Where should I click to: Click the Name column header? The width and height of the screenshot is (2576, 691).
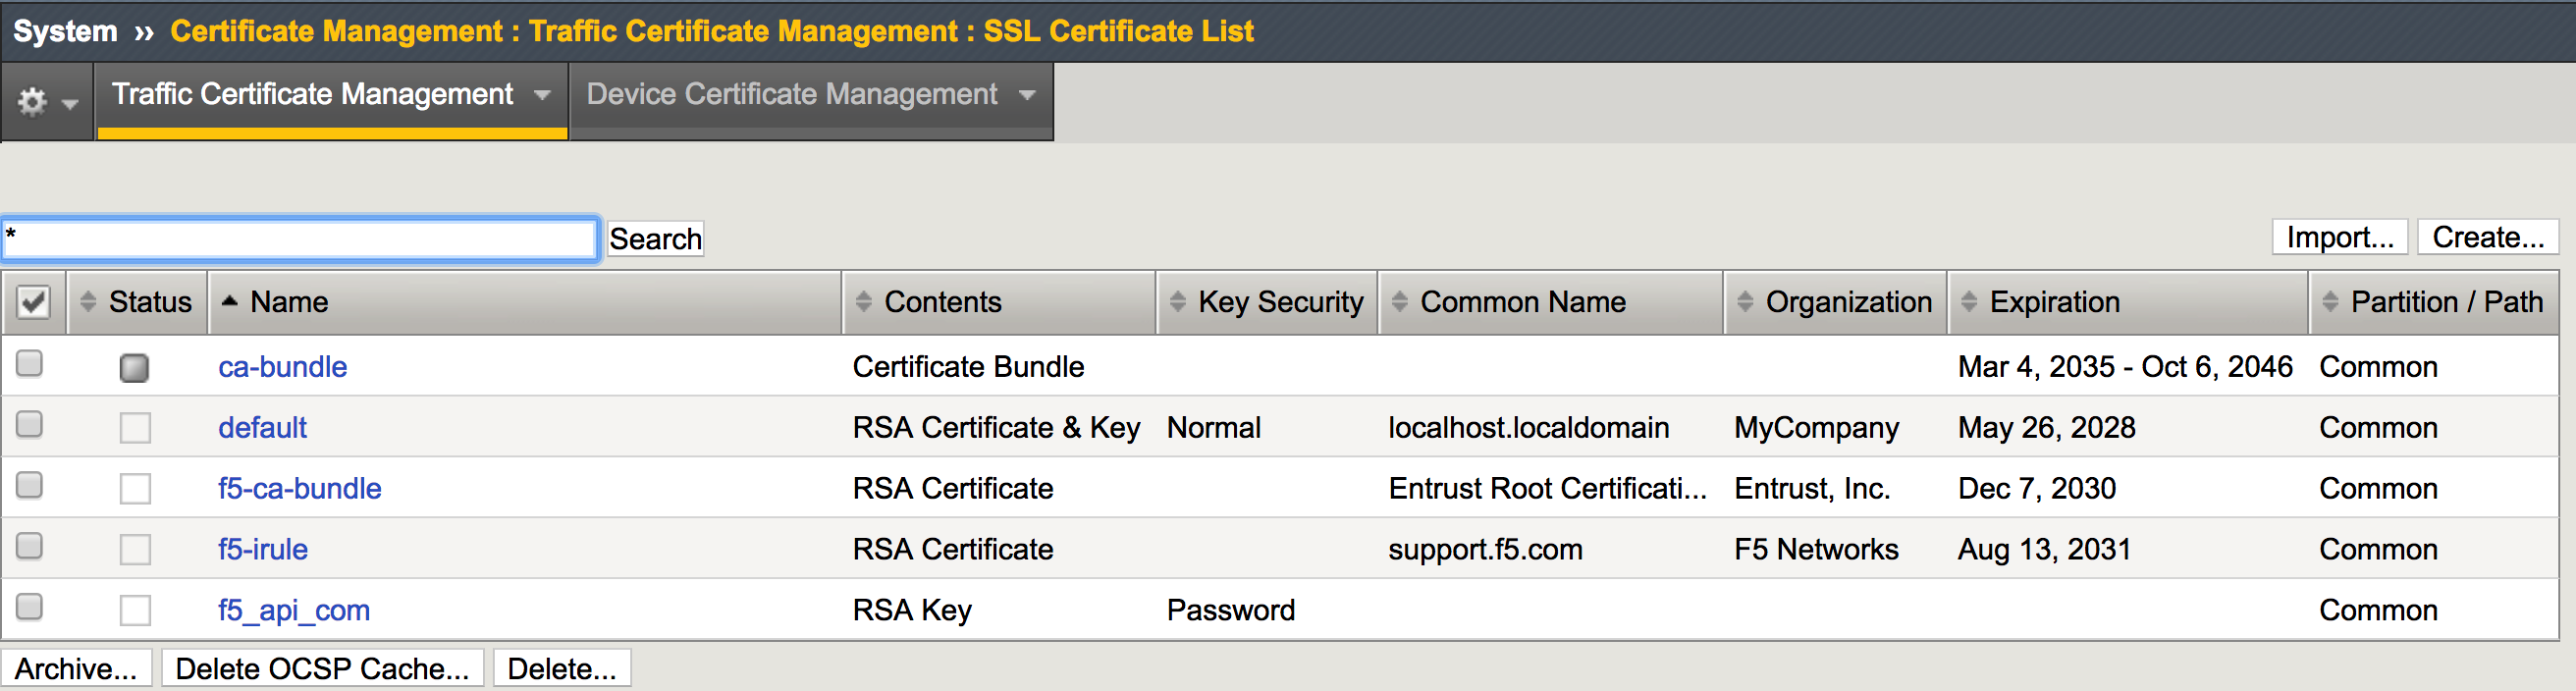(525, 302)
